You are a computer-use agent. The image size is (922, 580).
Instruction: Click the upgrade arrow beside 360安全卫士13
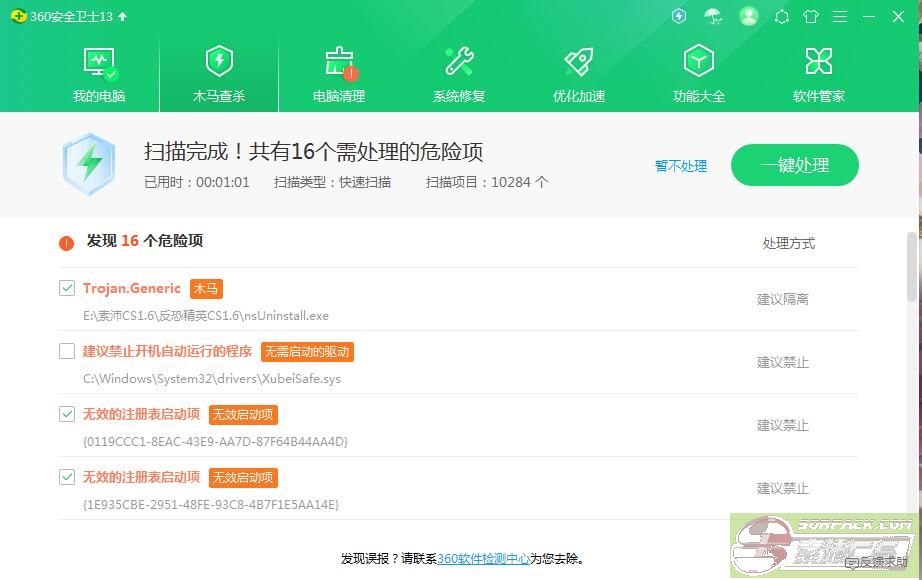[x=122, y=16]
